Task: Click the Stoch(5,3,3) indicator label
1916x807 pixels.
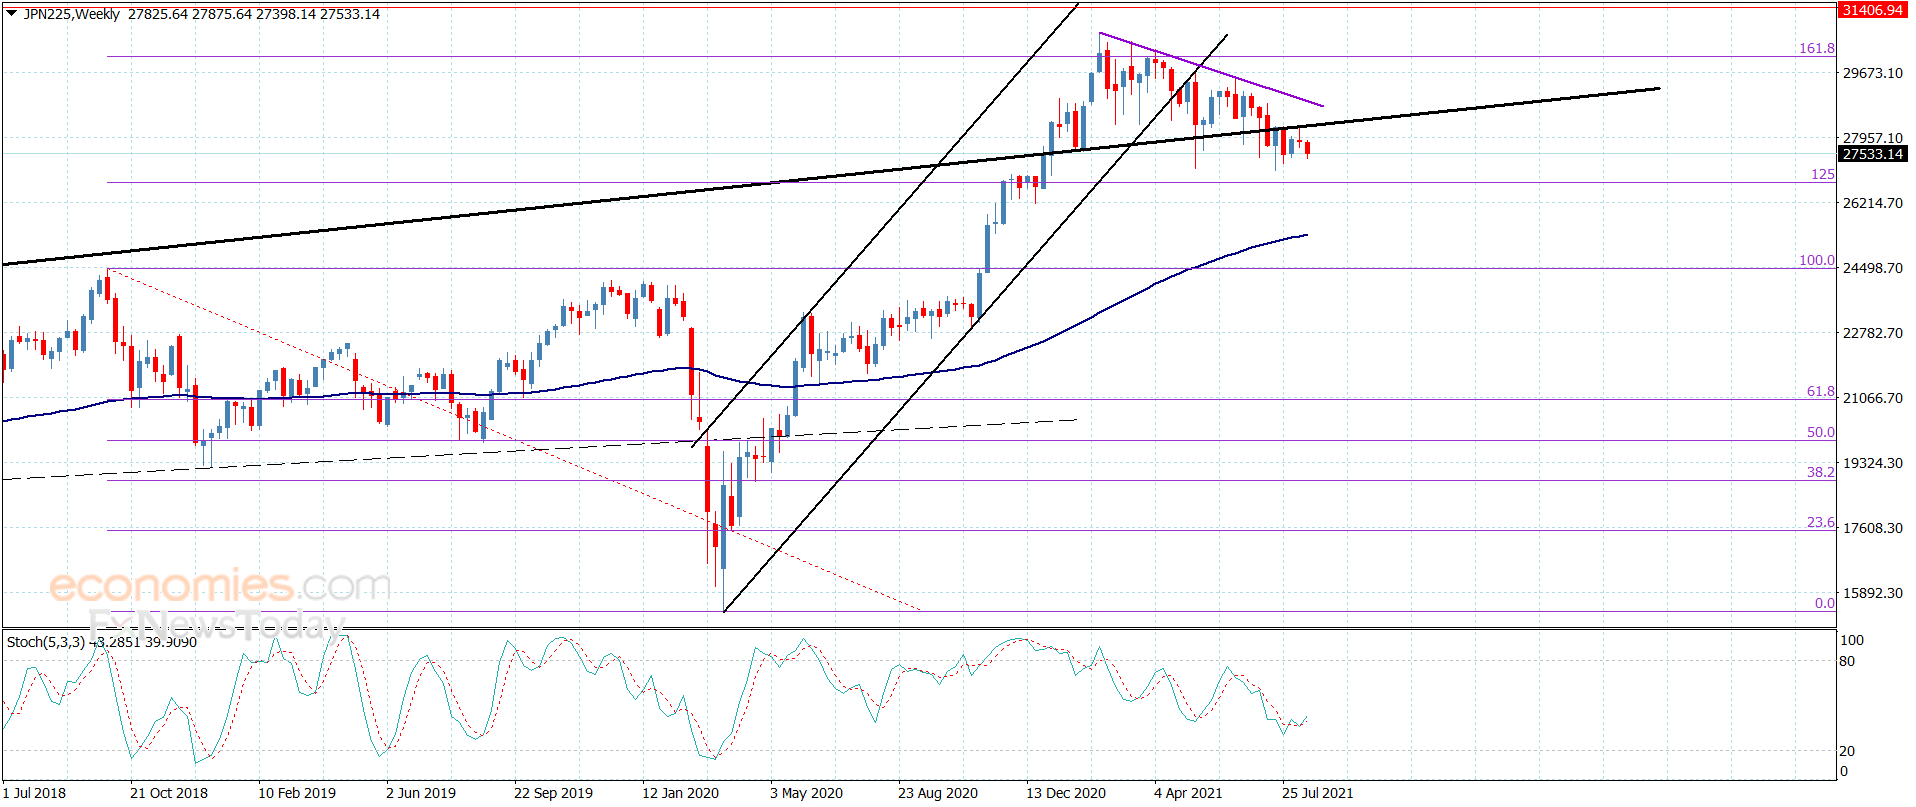Action: 46,642
